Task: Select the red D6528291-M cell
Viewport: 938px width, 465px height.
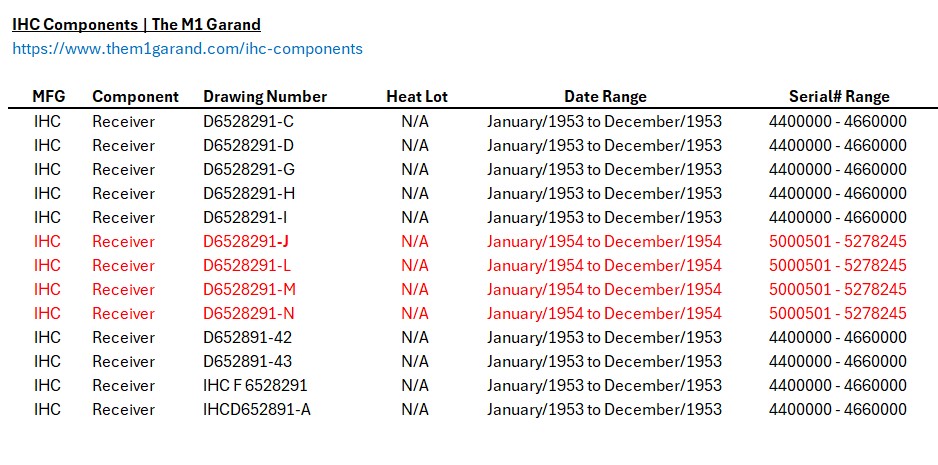Action: [249, 289]
